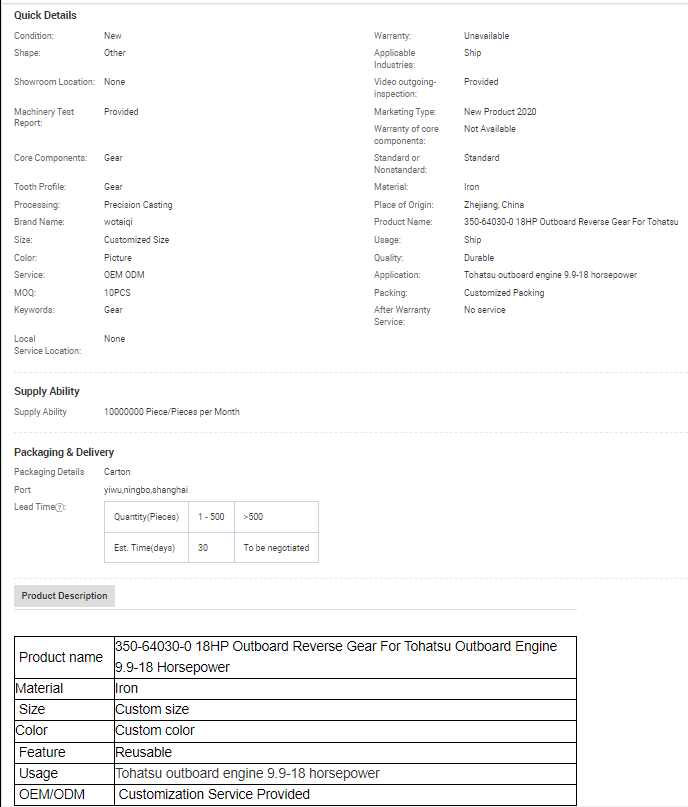Click the Quick Details heading

(x=45, y=15)
